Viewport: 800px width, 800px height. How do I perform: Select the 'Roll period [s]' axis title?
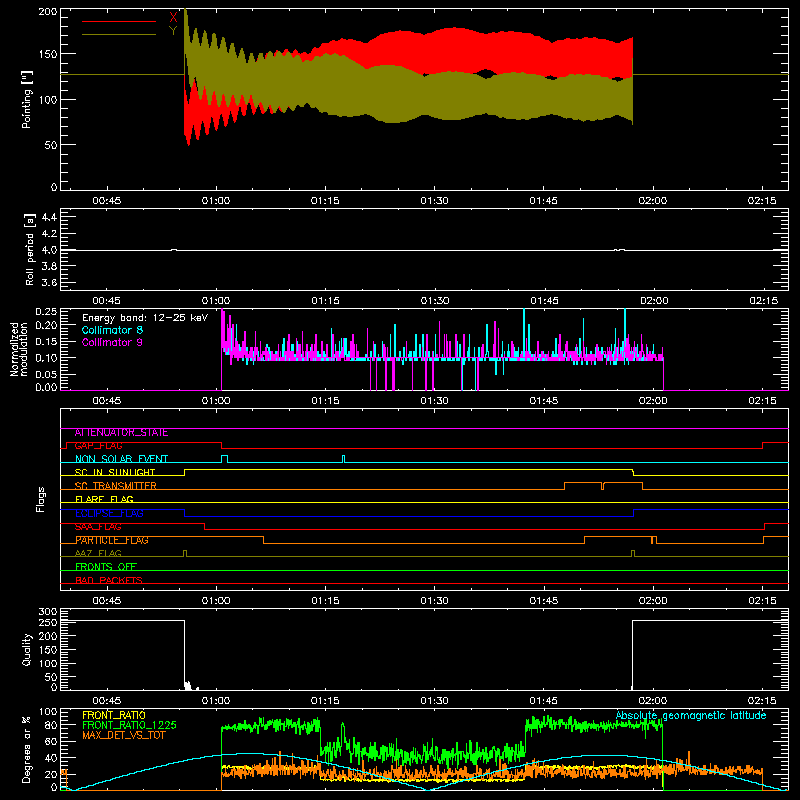30,249
